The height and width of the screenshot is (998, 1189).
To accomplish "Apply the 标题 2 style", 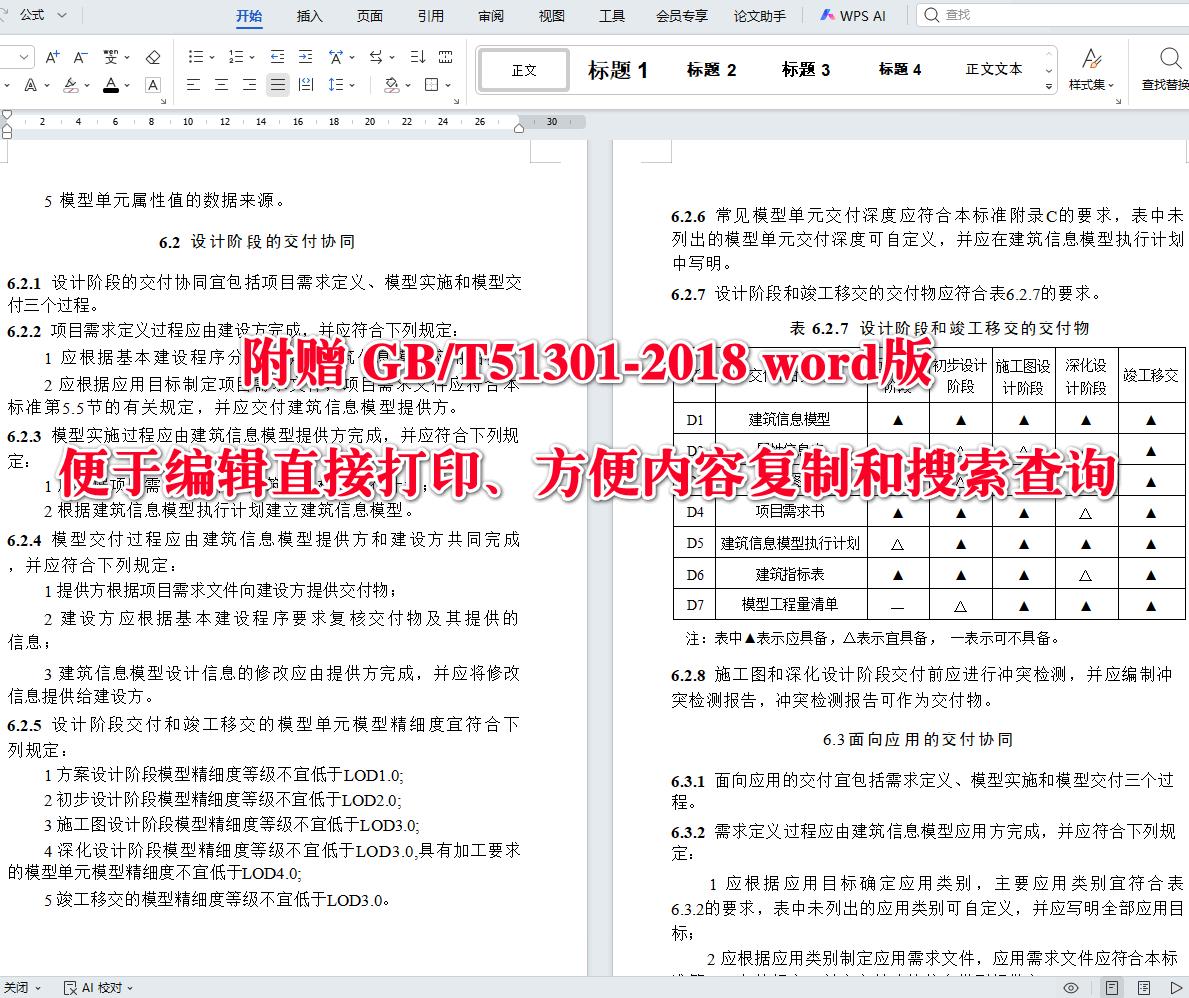I will coord(711,70).
